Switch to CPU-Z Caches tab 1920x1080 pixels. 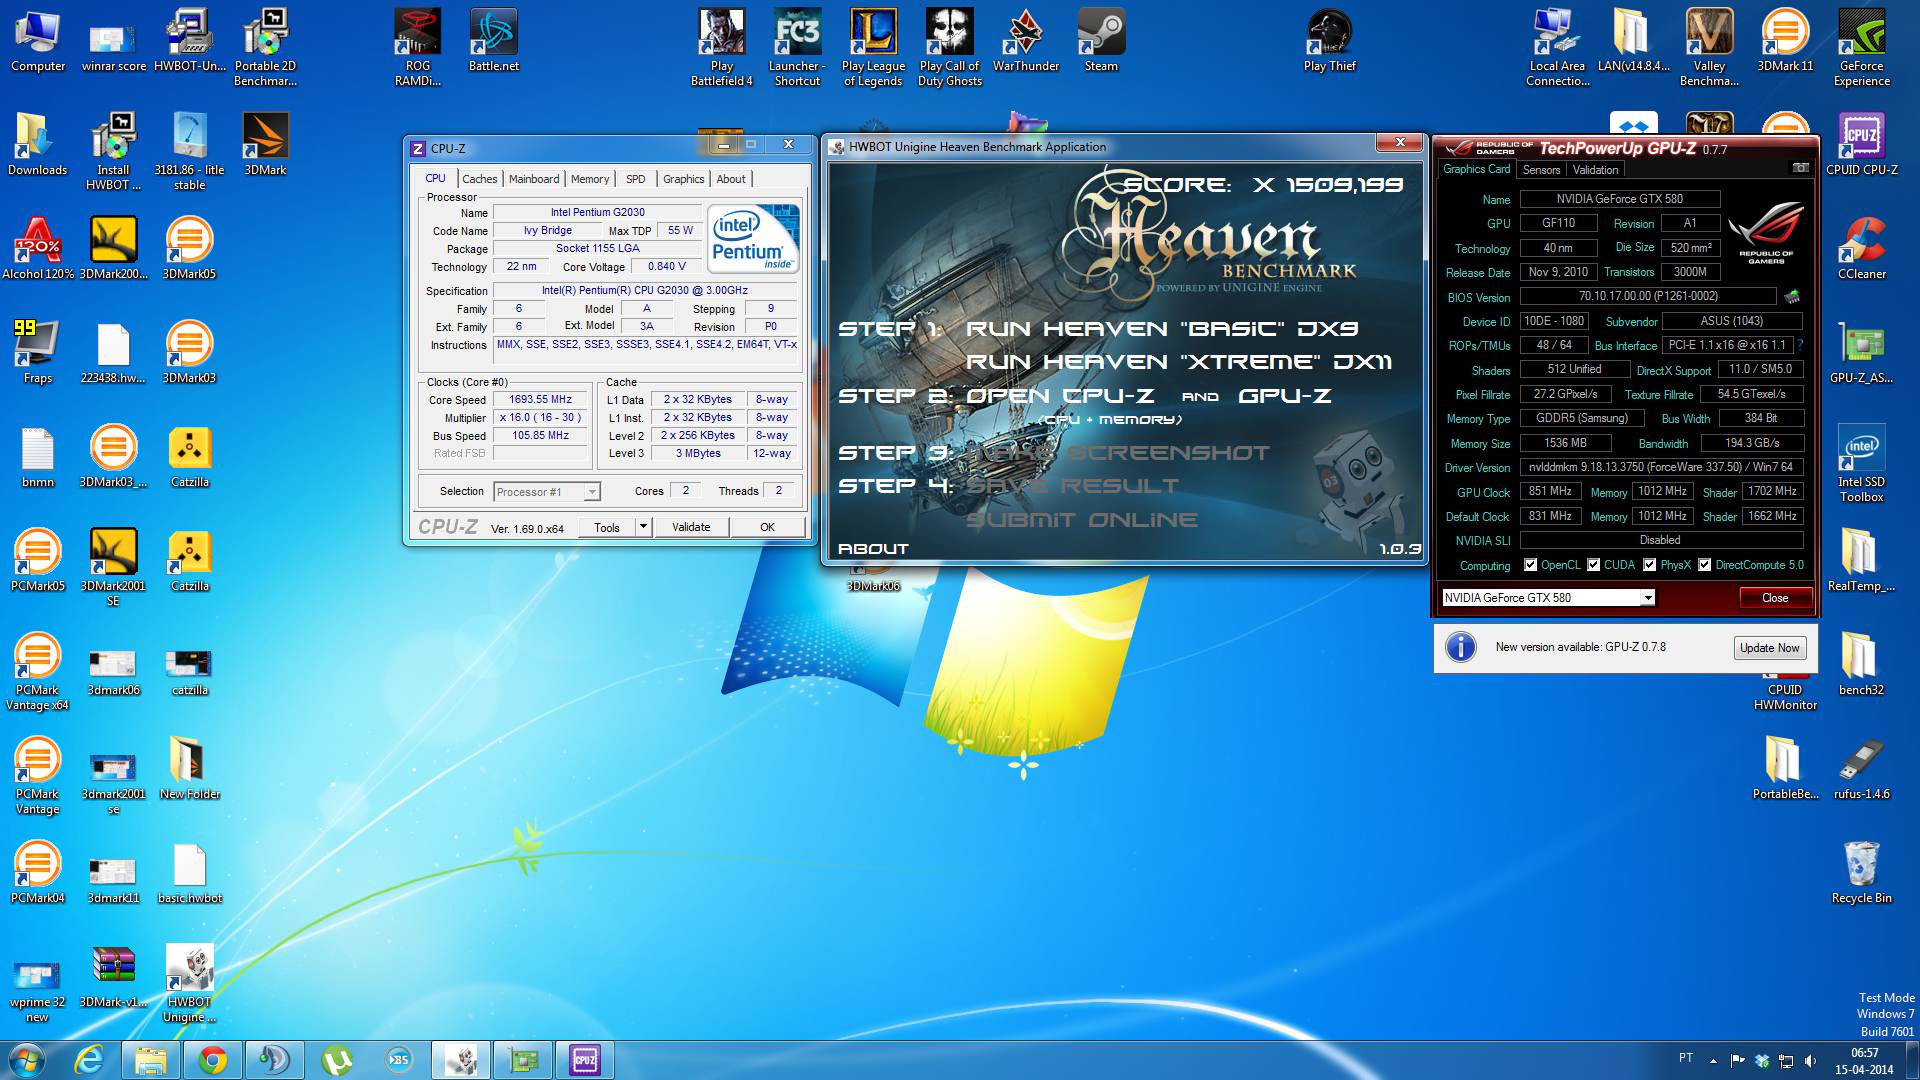pyautogui.click(x=479, y=179)
